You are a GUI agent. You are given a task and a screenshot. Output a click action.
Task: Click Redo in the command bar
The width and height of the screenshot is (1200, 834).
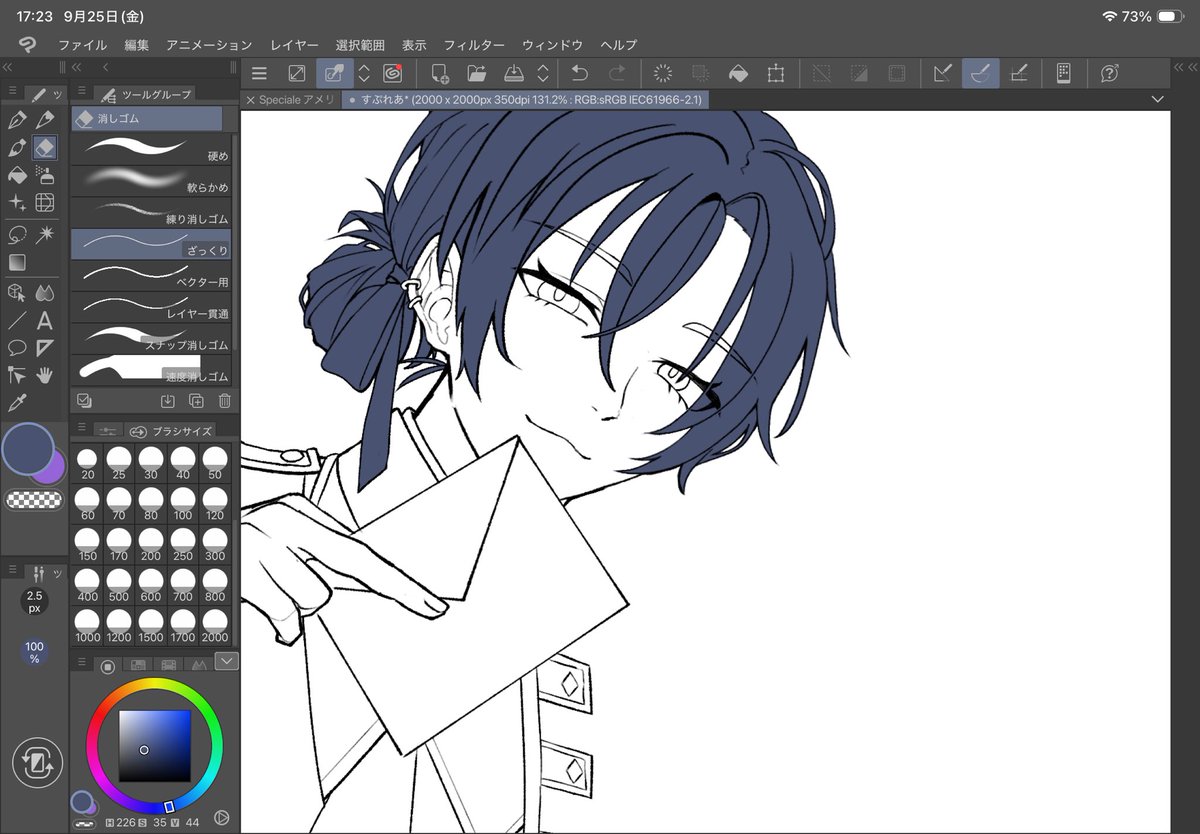(617, 73)
